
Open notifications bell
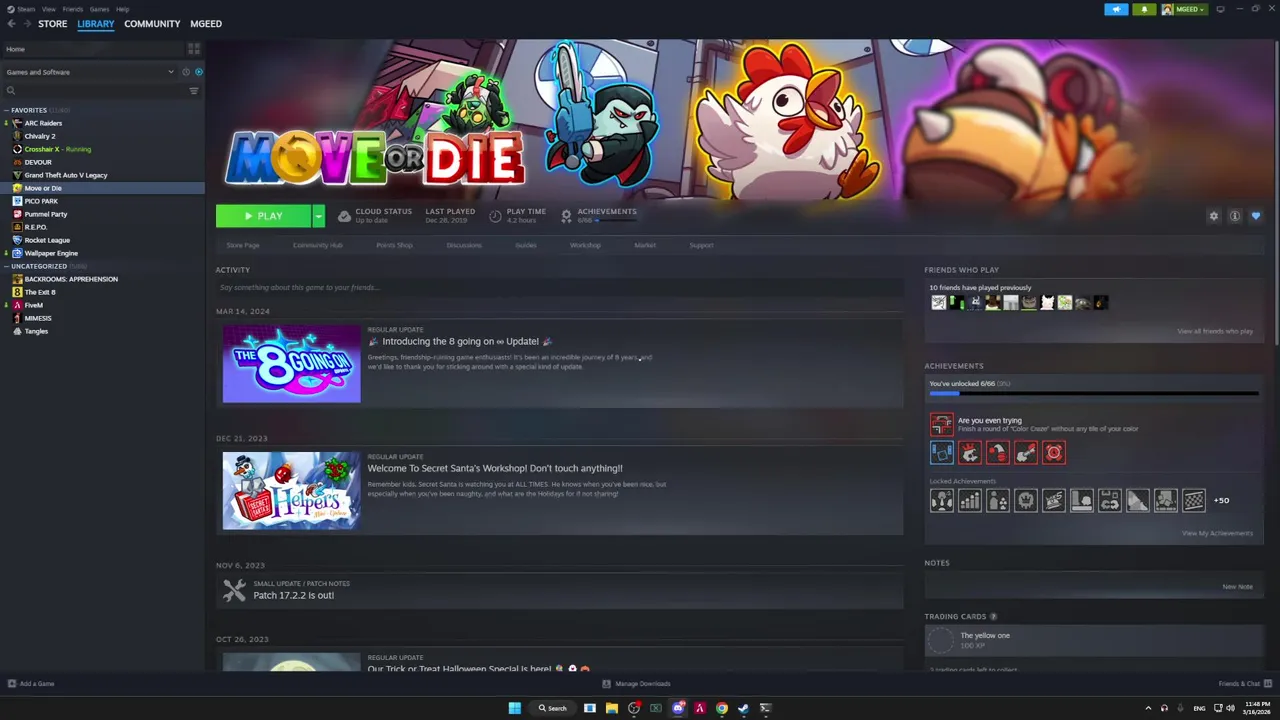tap(1144, 9)
